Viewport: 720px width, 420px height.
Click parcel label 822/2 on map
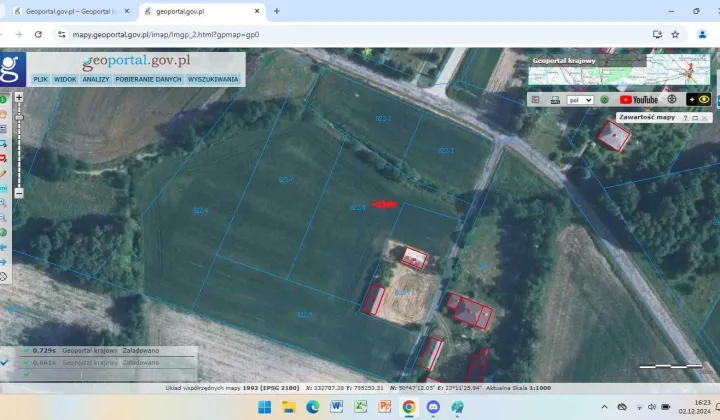(x=383, y=118)
